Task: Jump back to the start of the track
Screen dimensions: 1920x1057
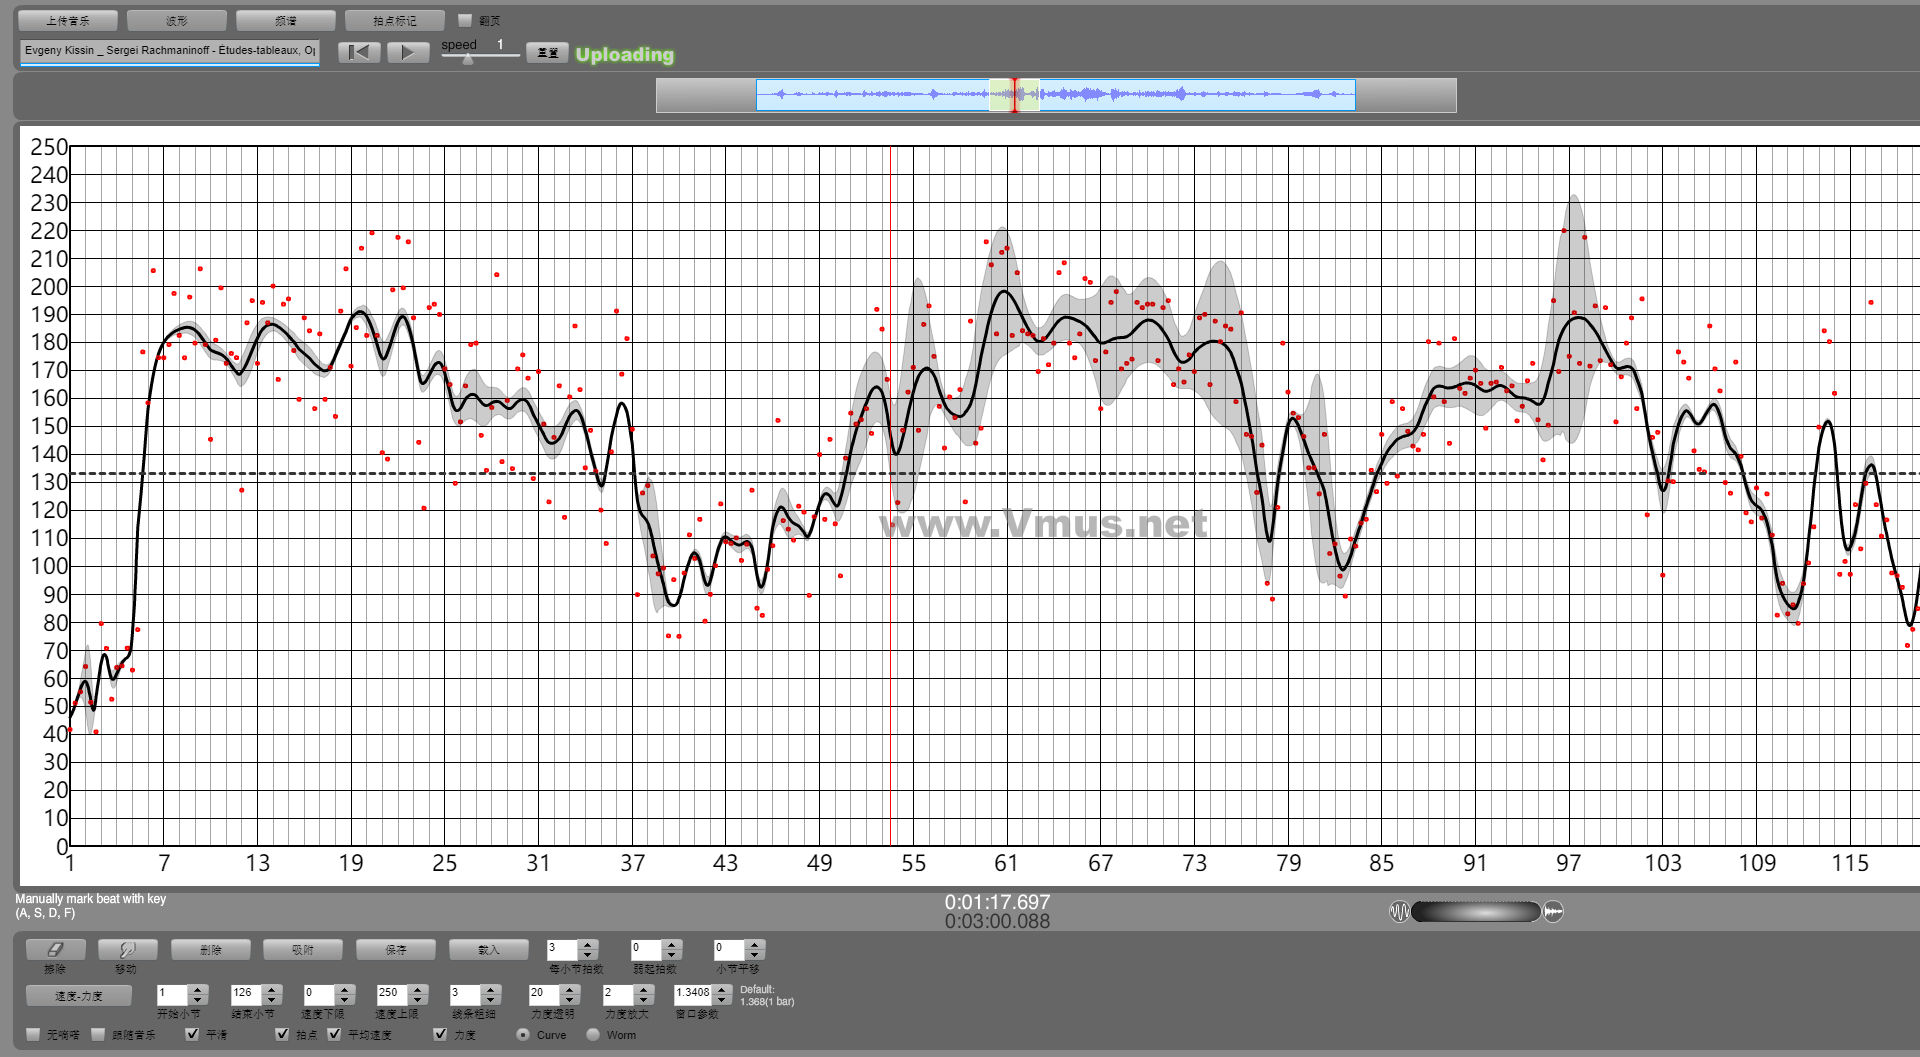Action: [x=359, y=52]
